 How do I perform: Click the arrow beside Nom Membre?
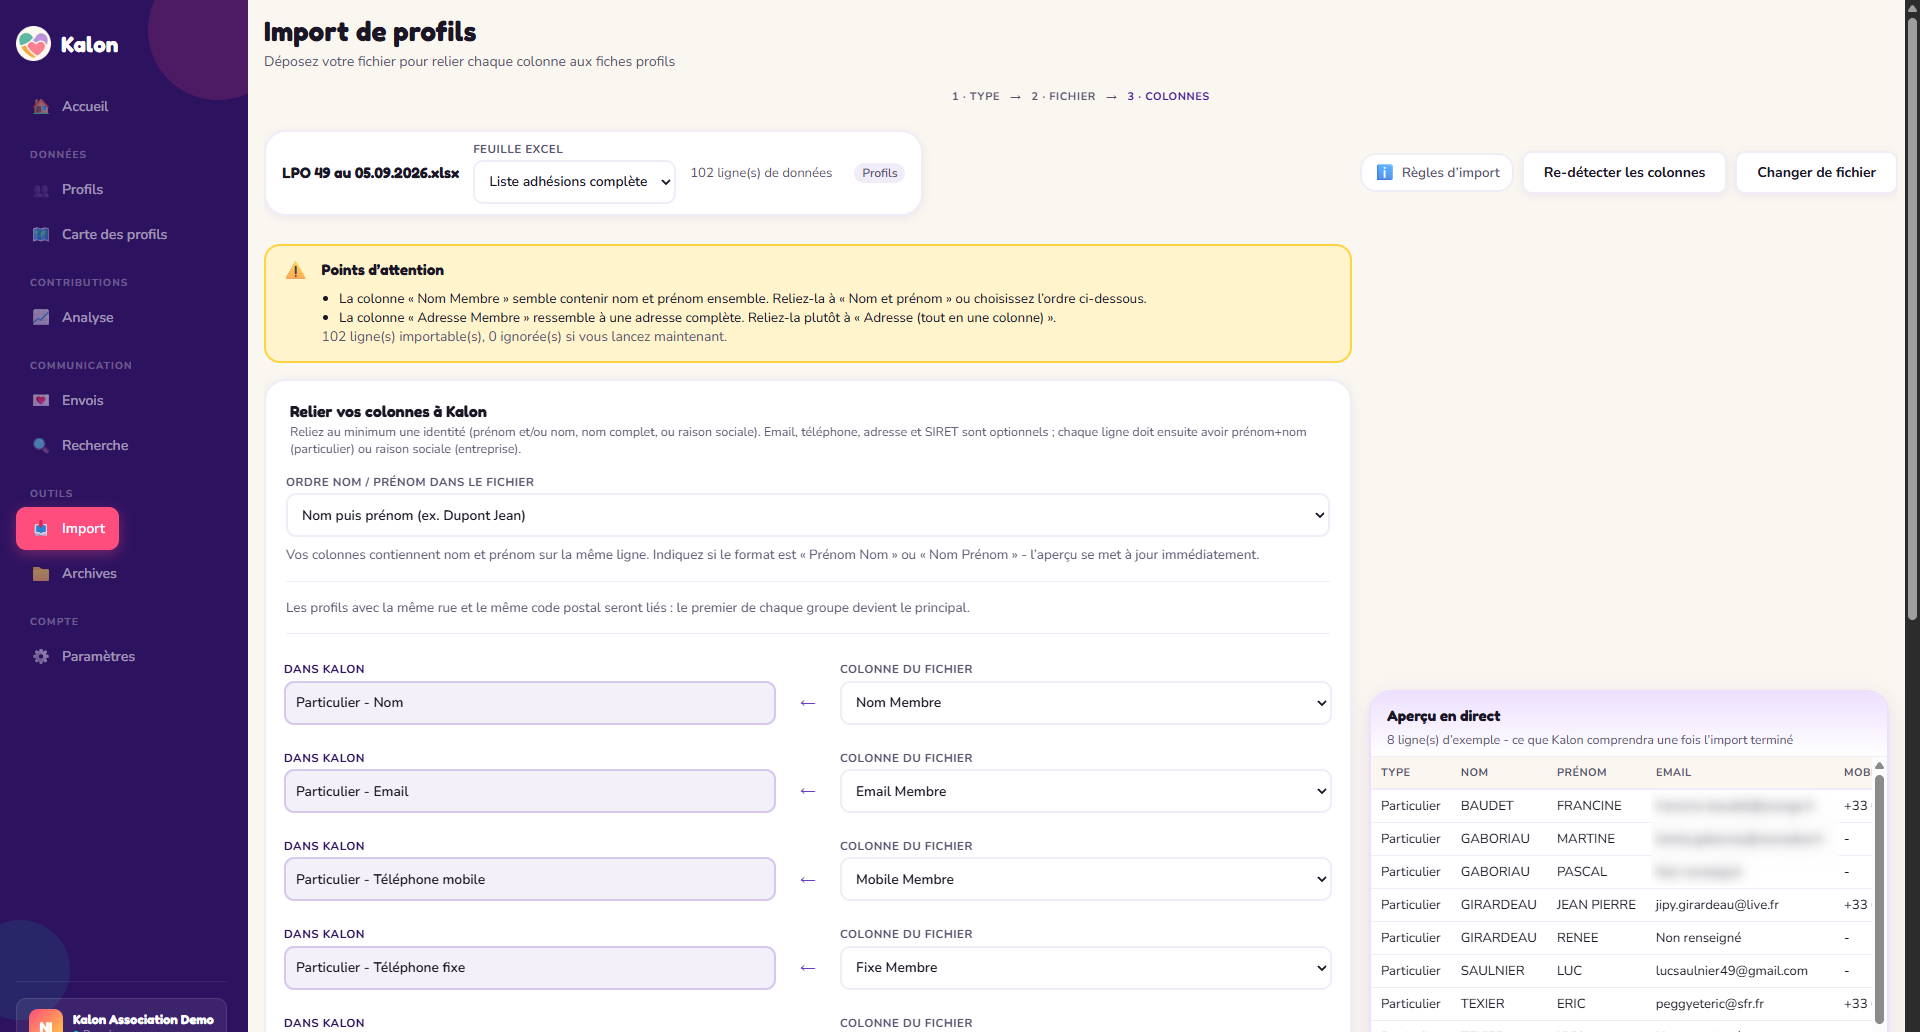click(x=808, y=704)
